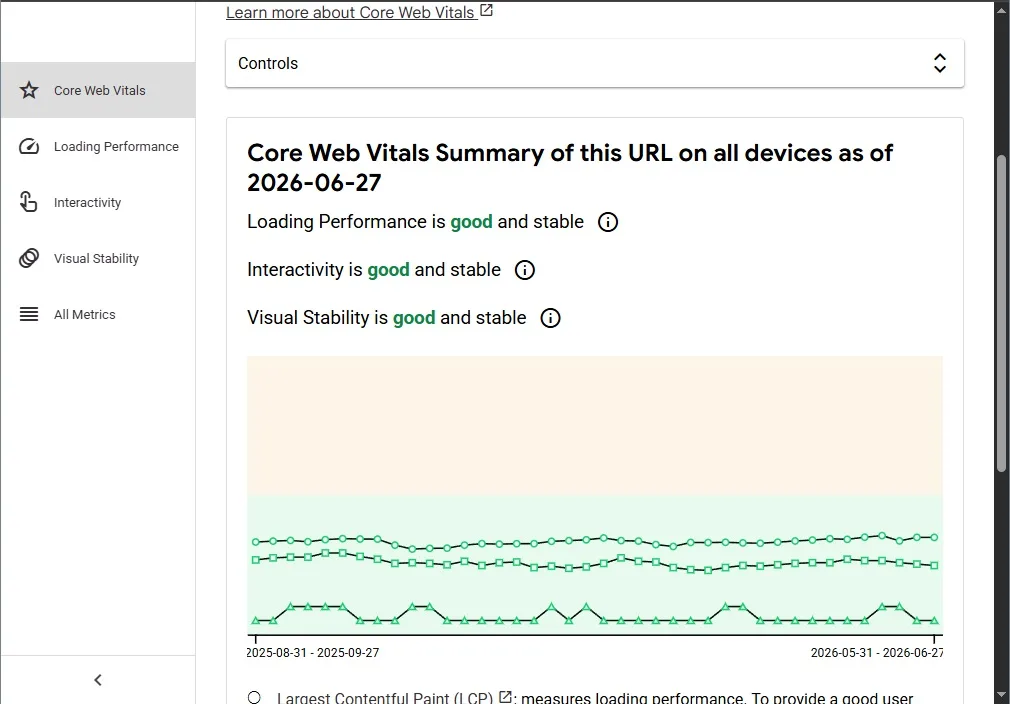This screenshot has width=1010, height=704.
Task: Collapse the sidebar with the left chevron
Action: [x=98, y=680]
